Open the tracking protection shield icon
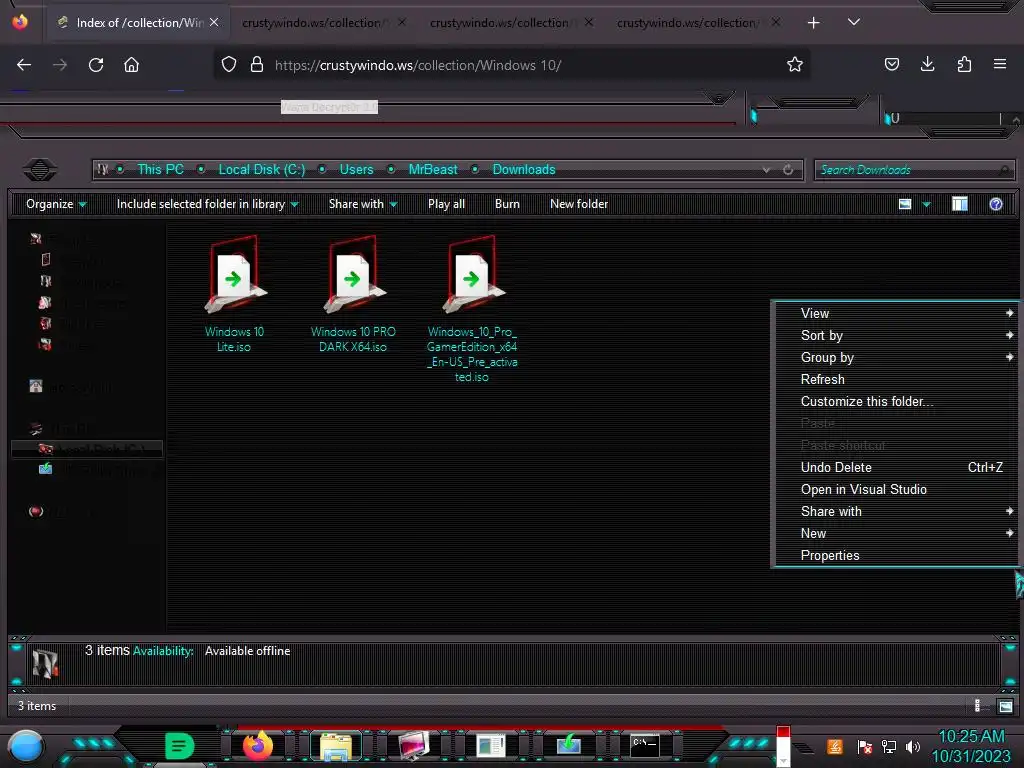This screenshot has width=1024, height=768. pos(229,64)
